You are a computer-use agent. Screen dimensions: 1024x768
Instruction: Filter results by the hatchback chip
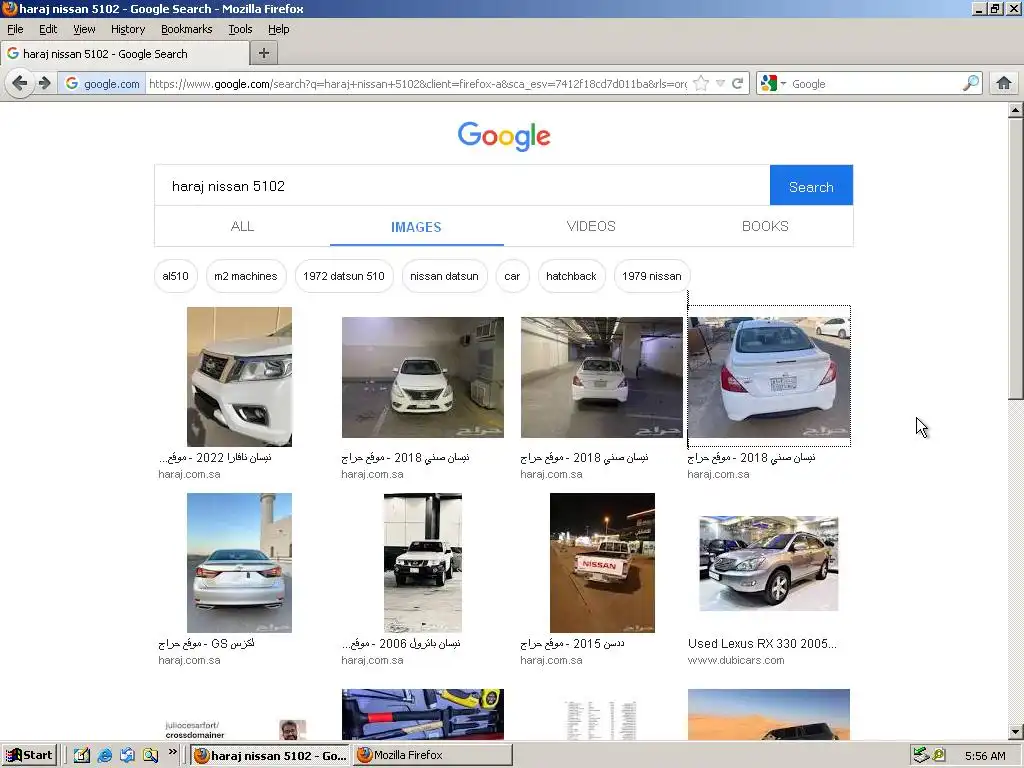pyautogui.click(x=571, y=276)
